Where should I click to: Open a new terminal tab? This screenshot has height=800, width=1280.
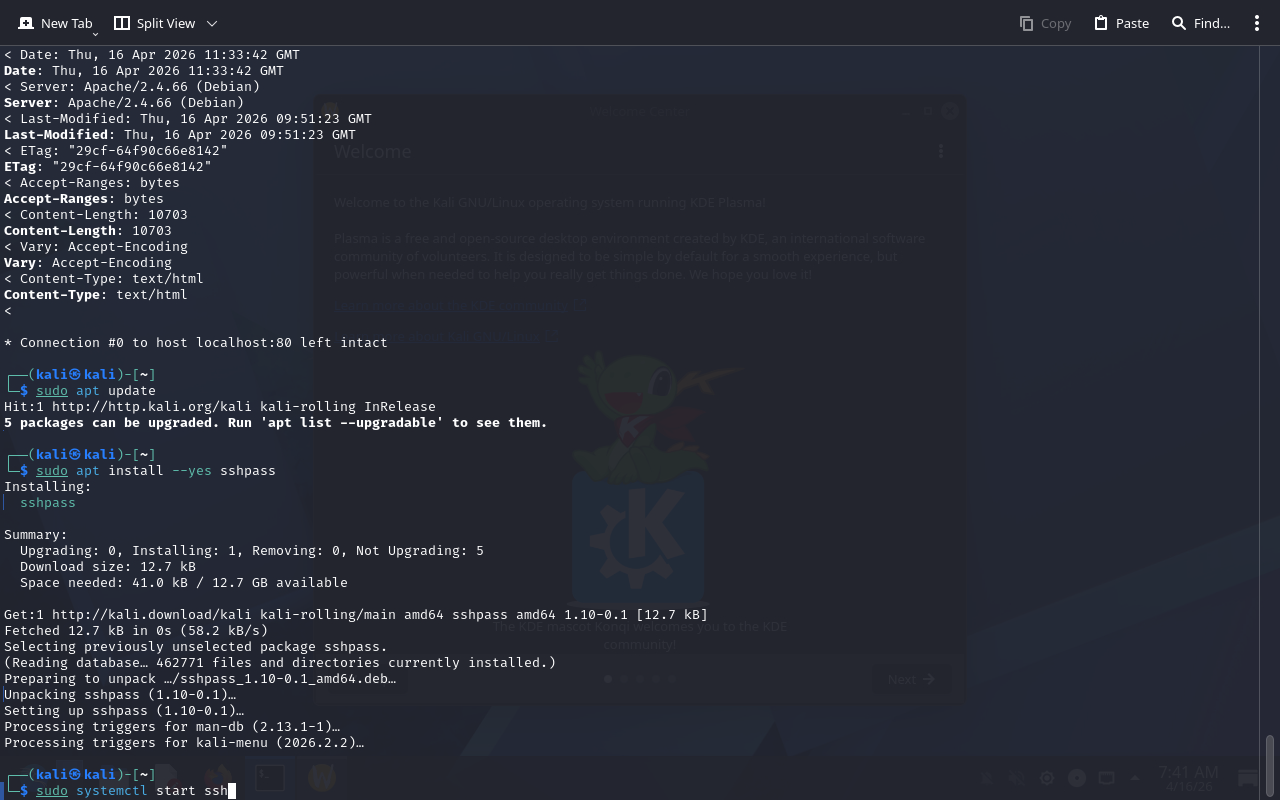55,23
